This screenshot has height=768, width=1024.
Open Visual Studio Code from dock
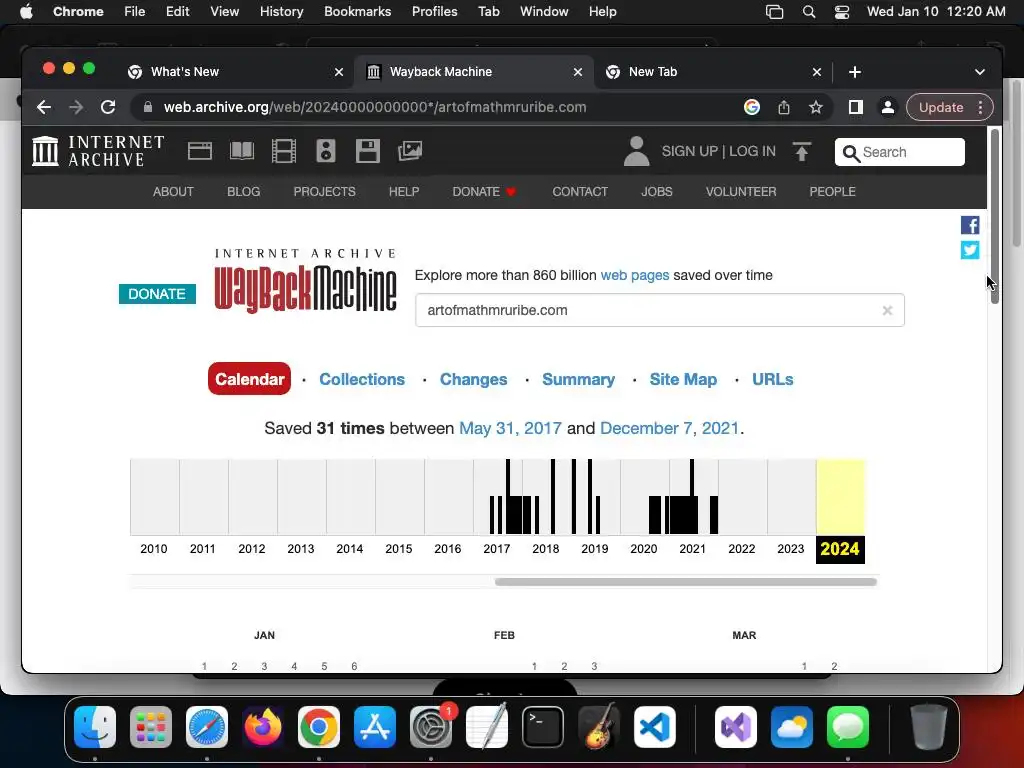click(654, 727)
